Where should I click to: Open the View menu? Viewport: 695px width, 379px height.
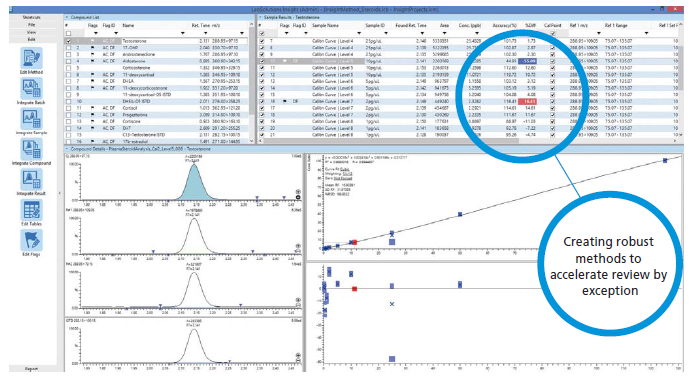tap(31, 32)
